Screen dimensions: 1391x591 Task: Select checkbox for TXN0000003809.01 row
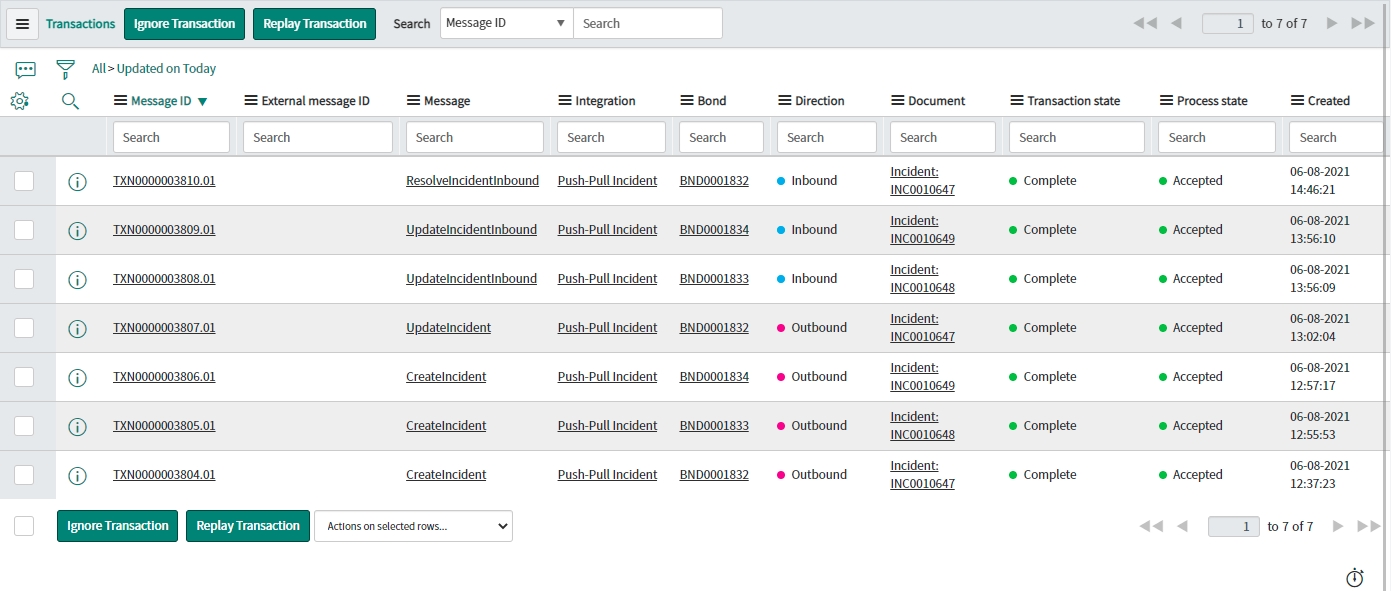coord(24,230)
